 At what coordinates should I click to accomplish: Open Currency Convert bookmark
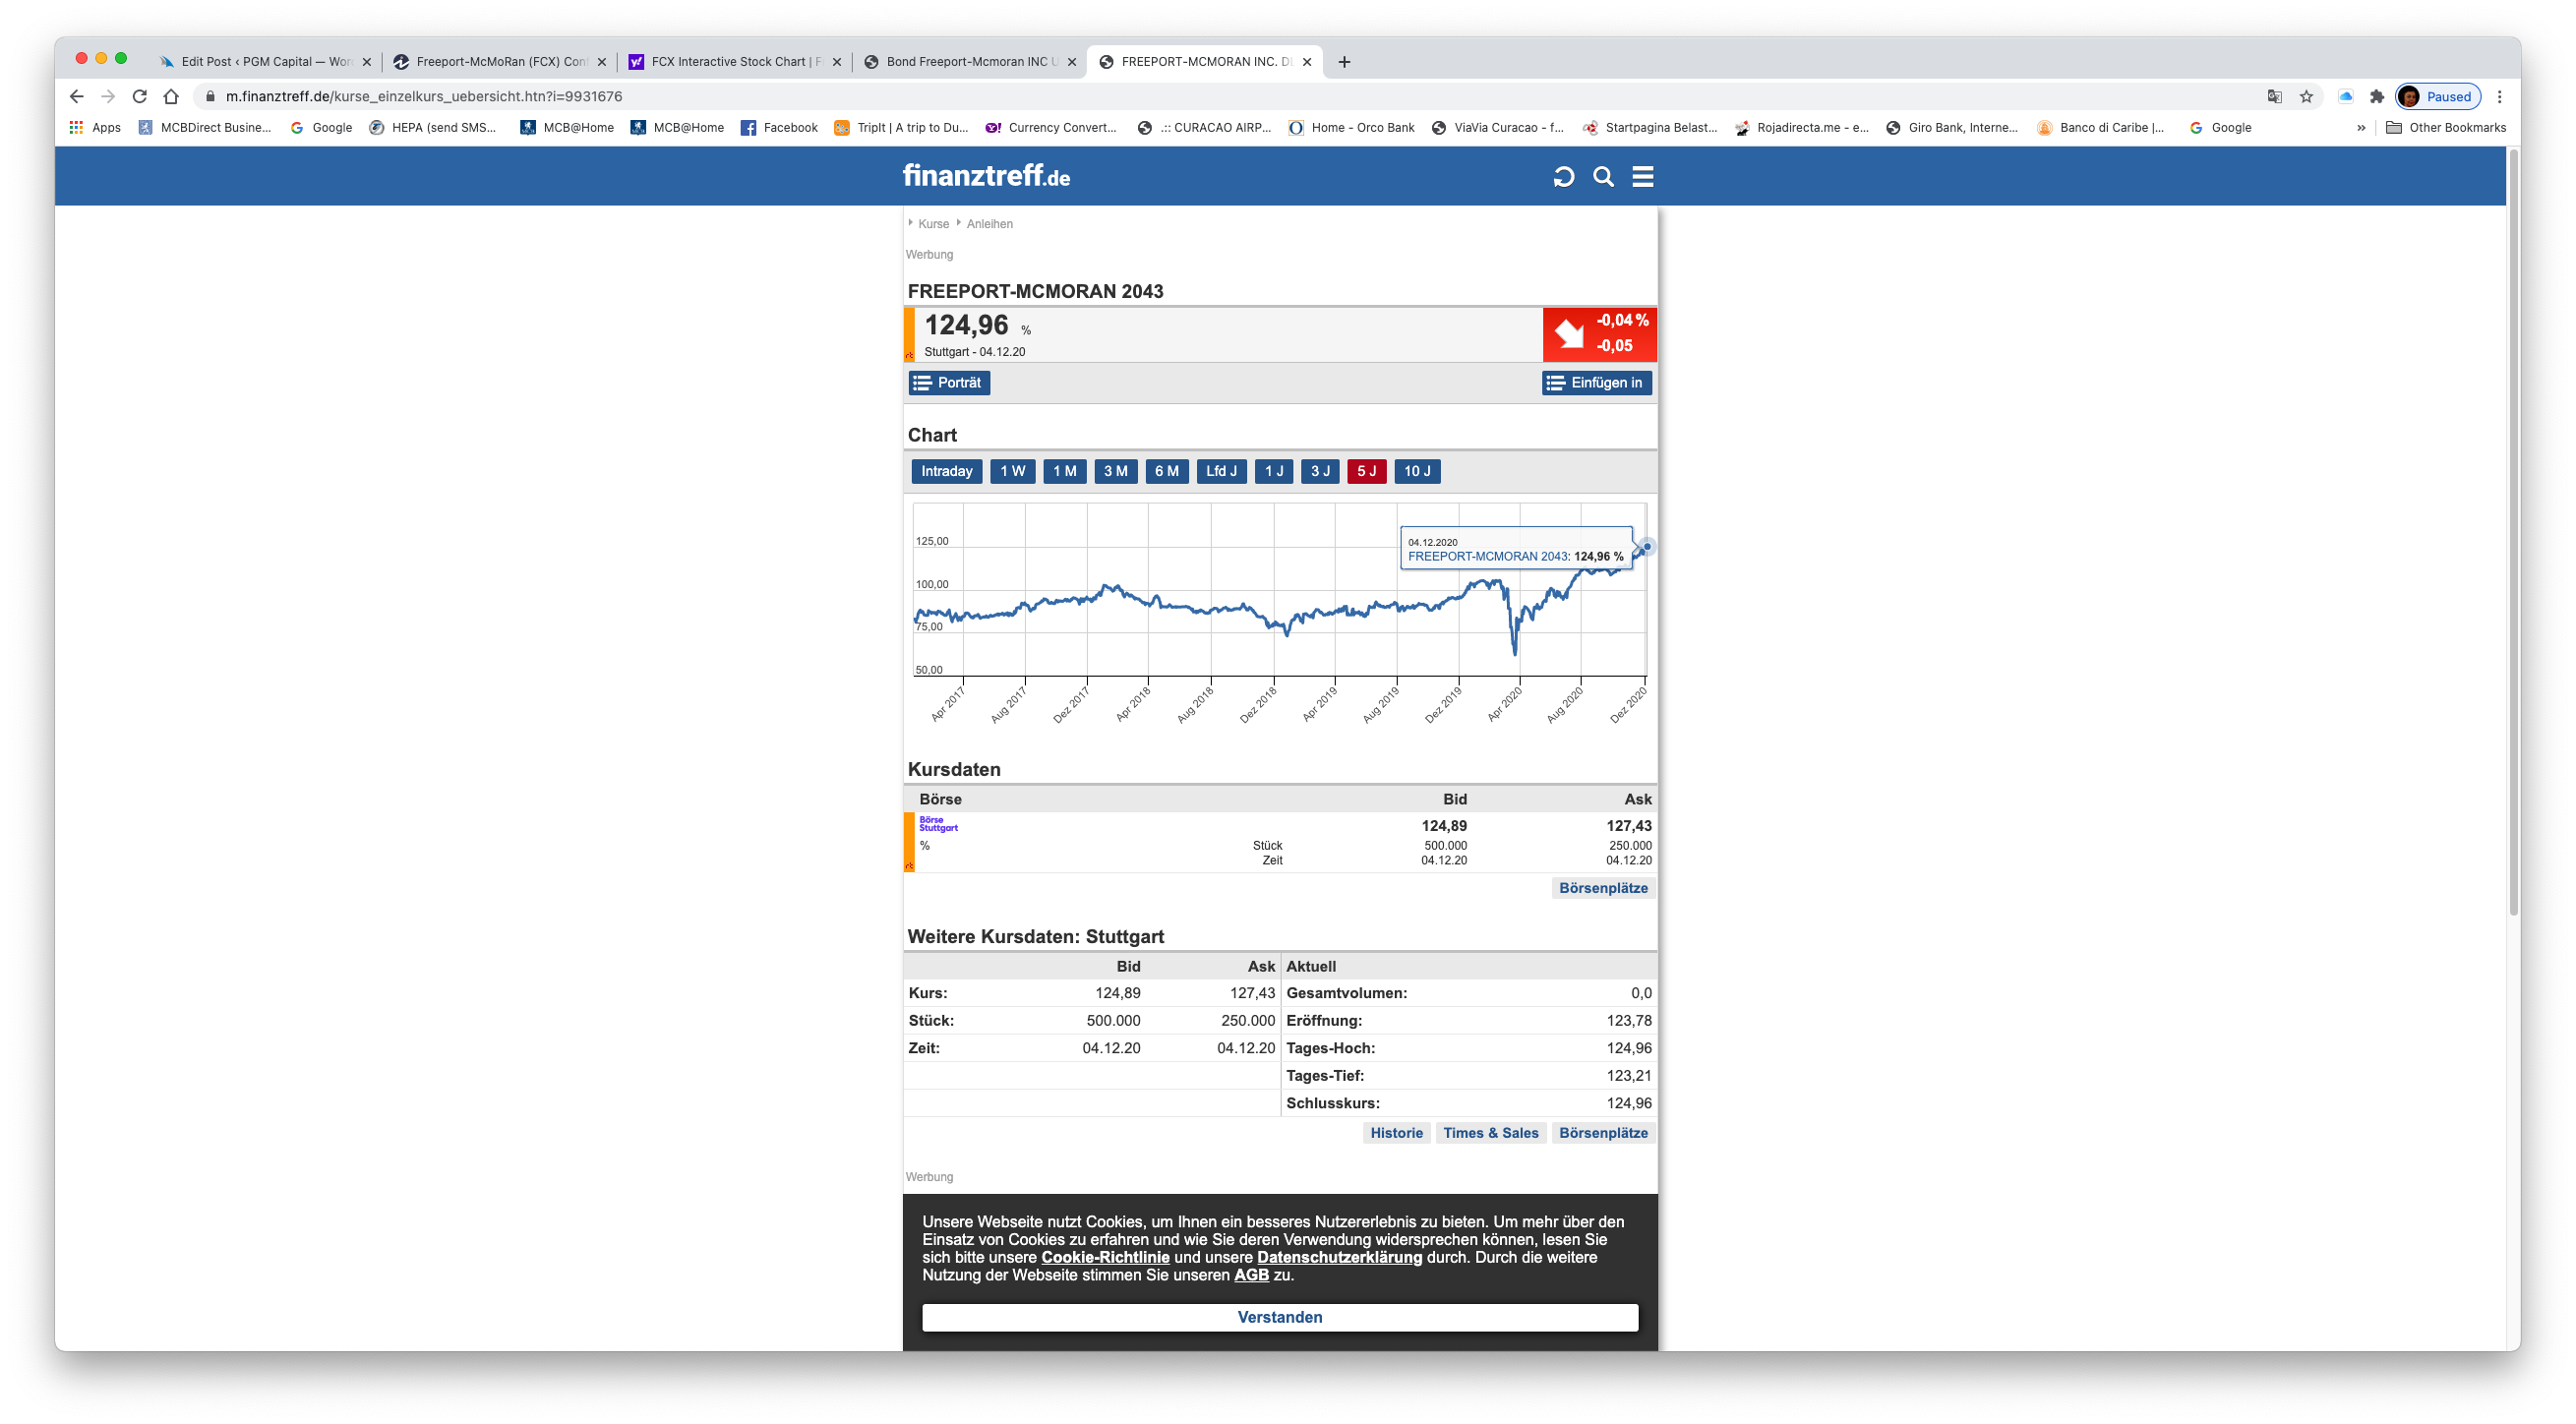(x=1050, y=127)
